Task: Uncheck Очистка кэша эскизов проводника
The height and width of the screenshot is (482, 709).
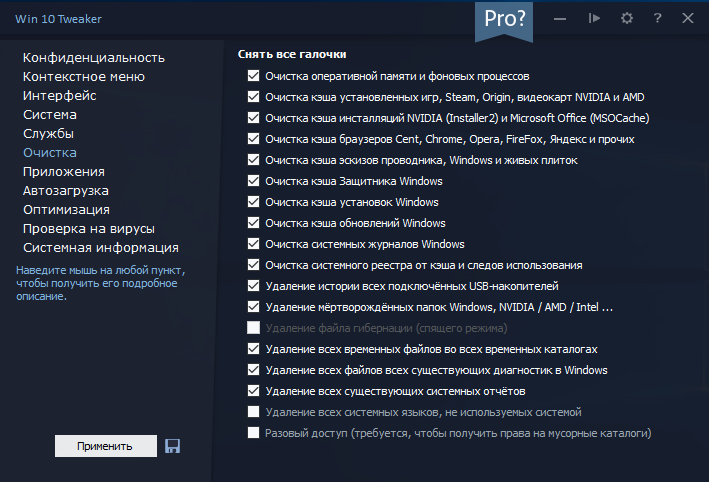Action: (x=253, y=160)
